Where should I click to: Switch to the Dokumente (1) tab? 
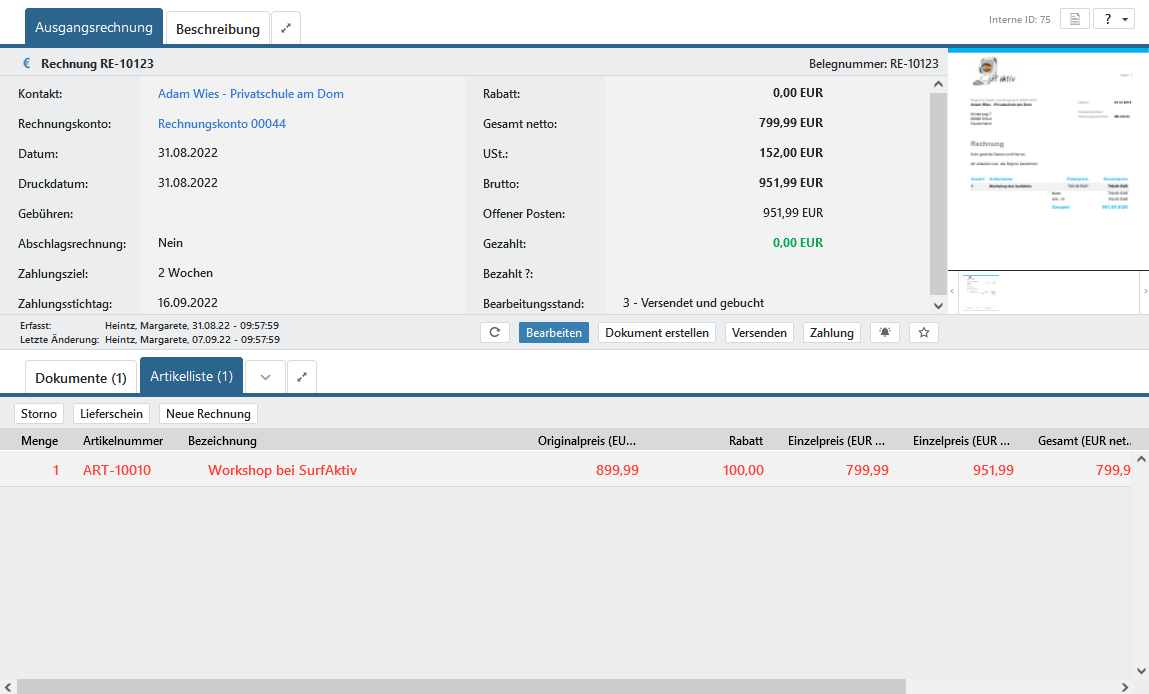tap(81, 378)
